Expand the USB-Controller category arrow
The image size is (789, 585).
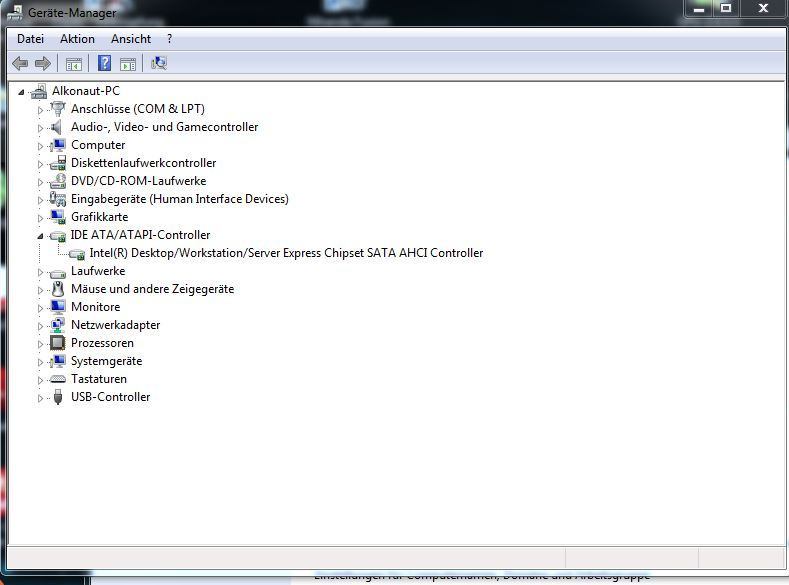coord(40,398)
